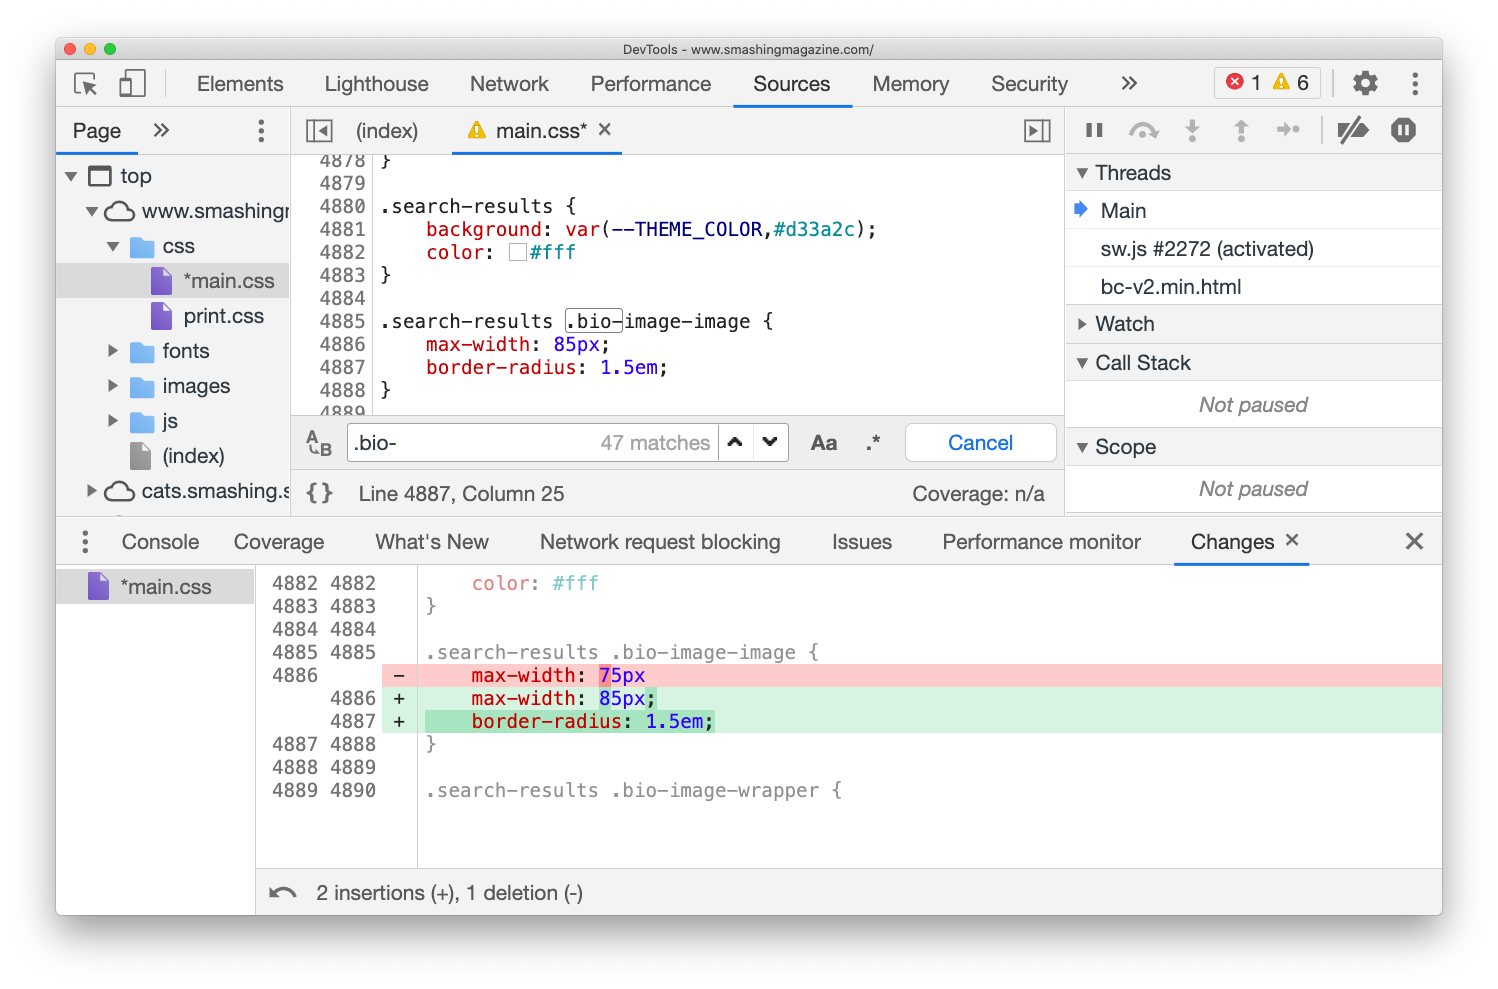This screenshot has width=1498, height=989.
Task: Hide the debugger sidebar icon
Action: [x=1038, y=131]
